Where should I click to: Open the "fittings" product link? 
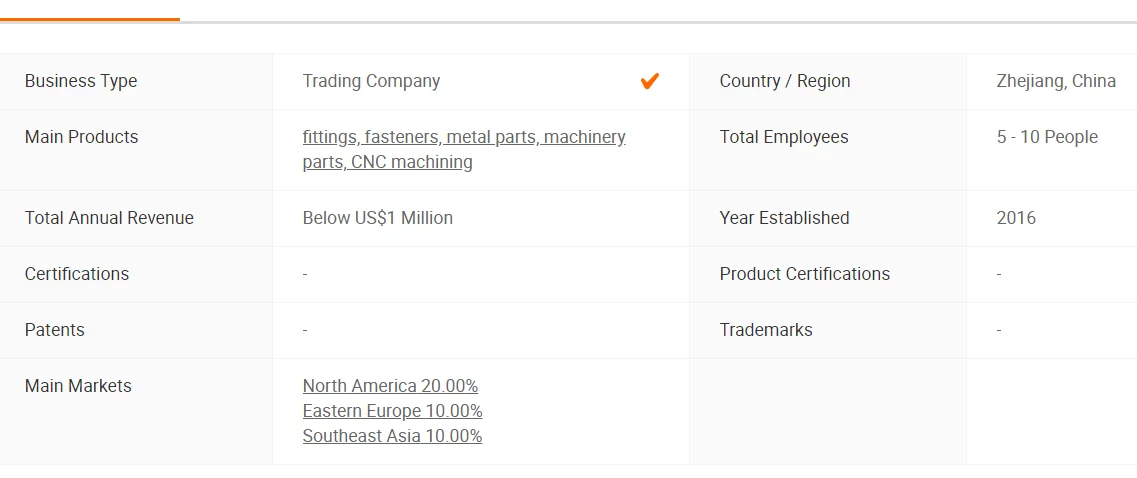point(329,137)
